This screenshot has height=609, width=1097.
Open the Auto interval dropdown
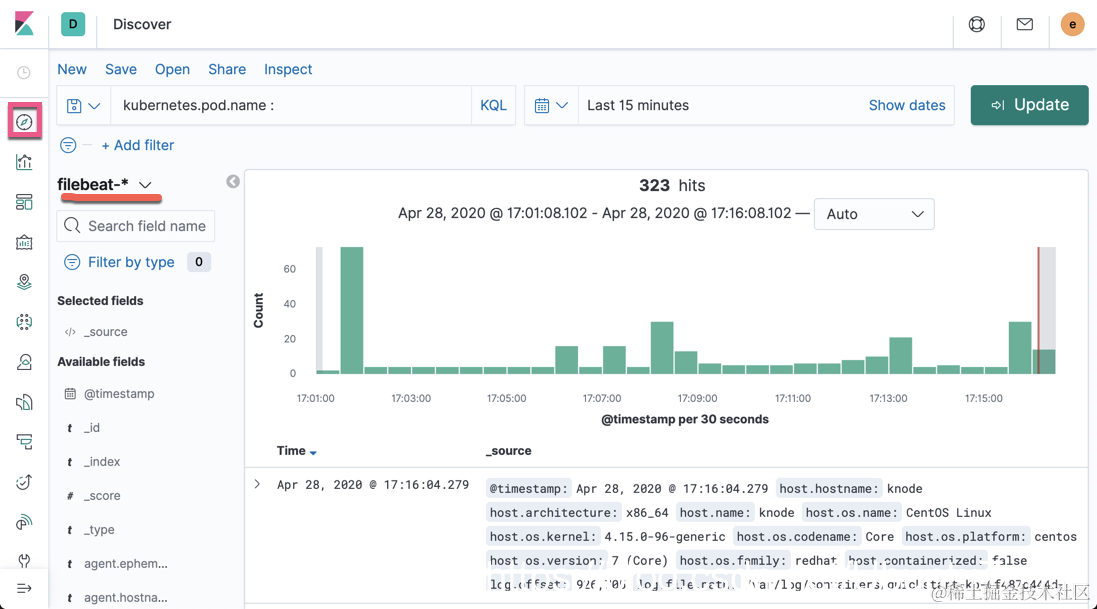[x=874, y=214]
